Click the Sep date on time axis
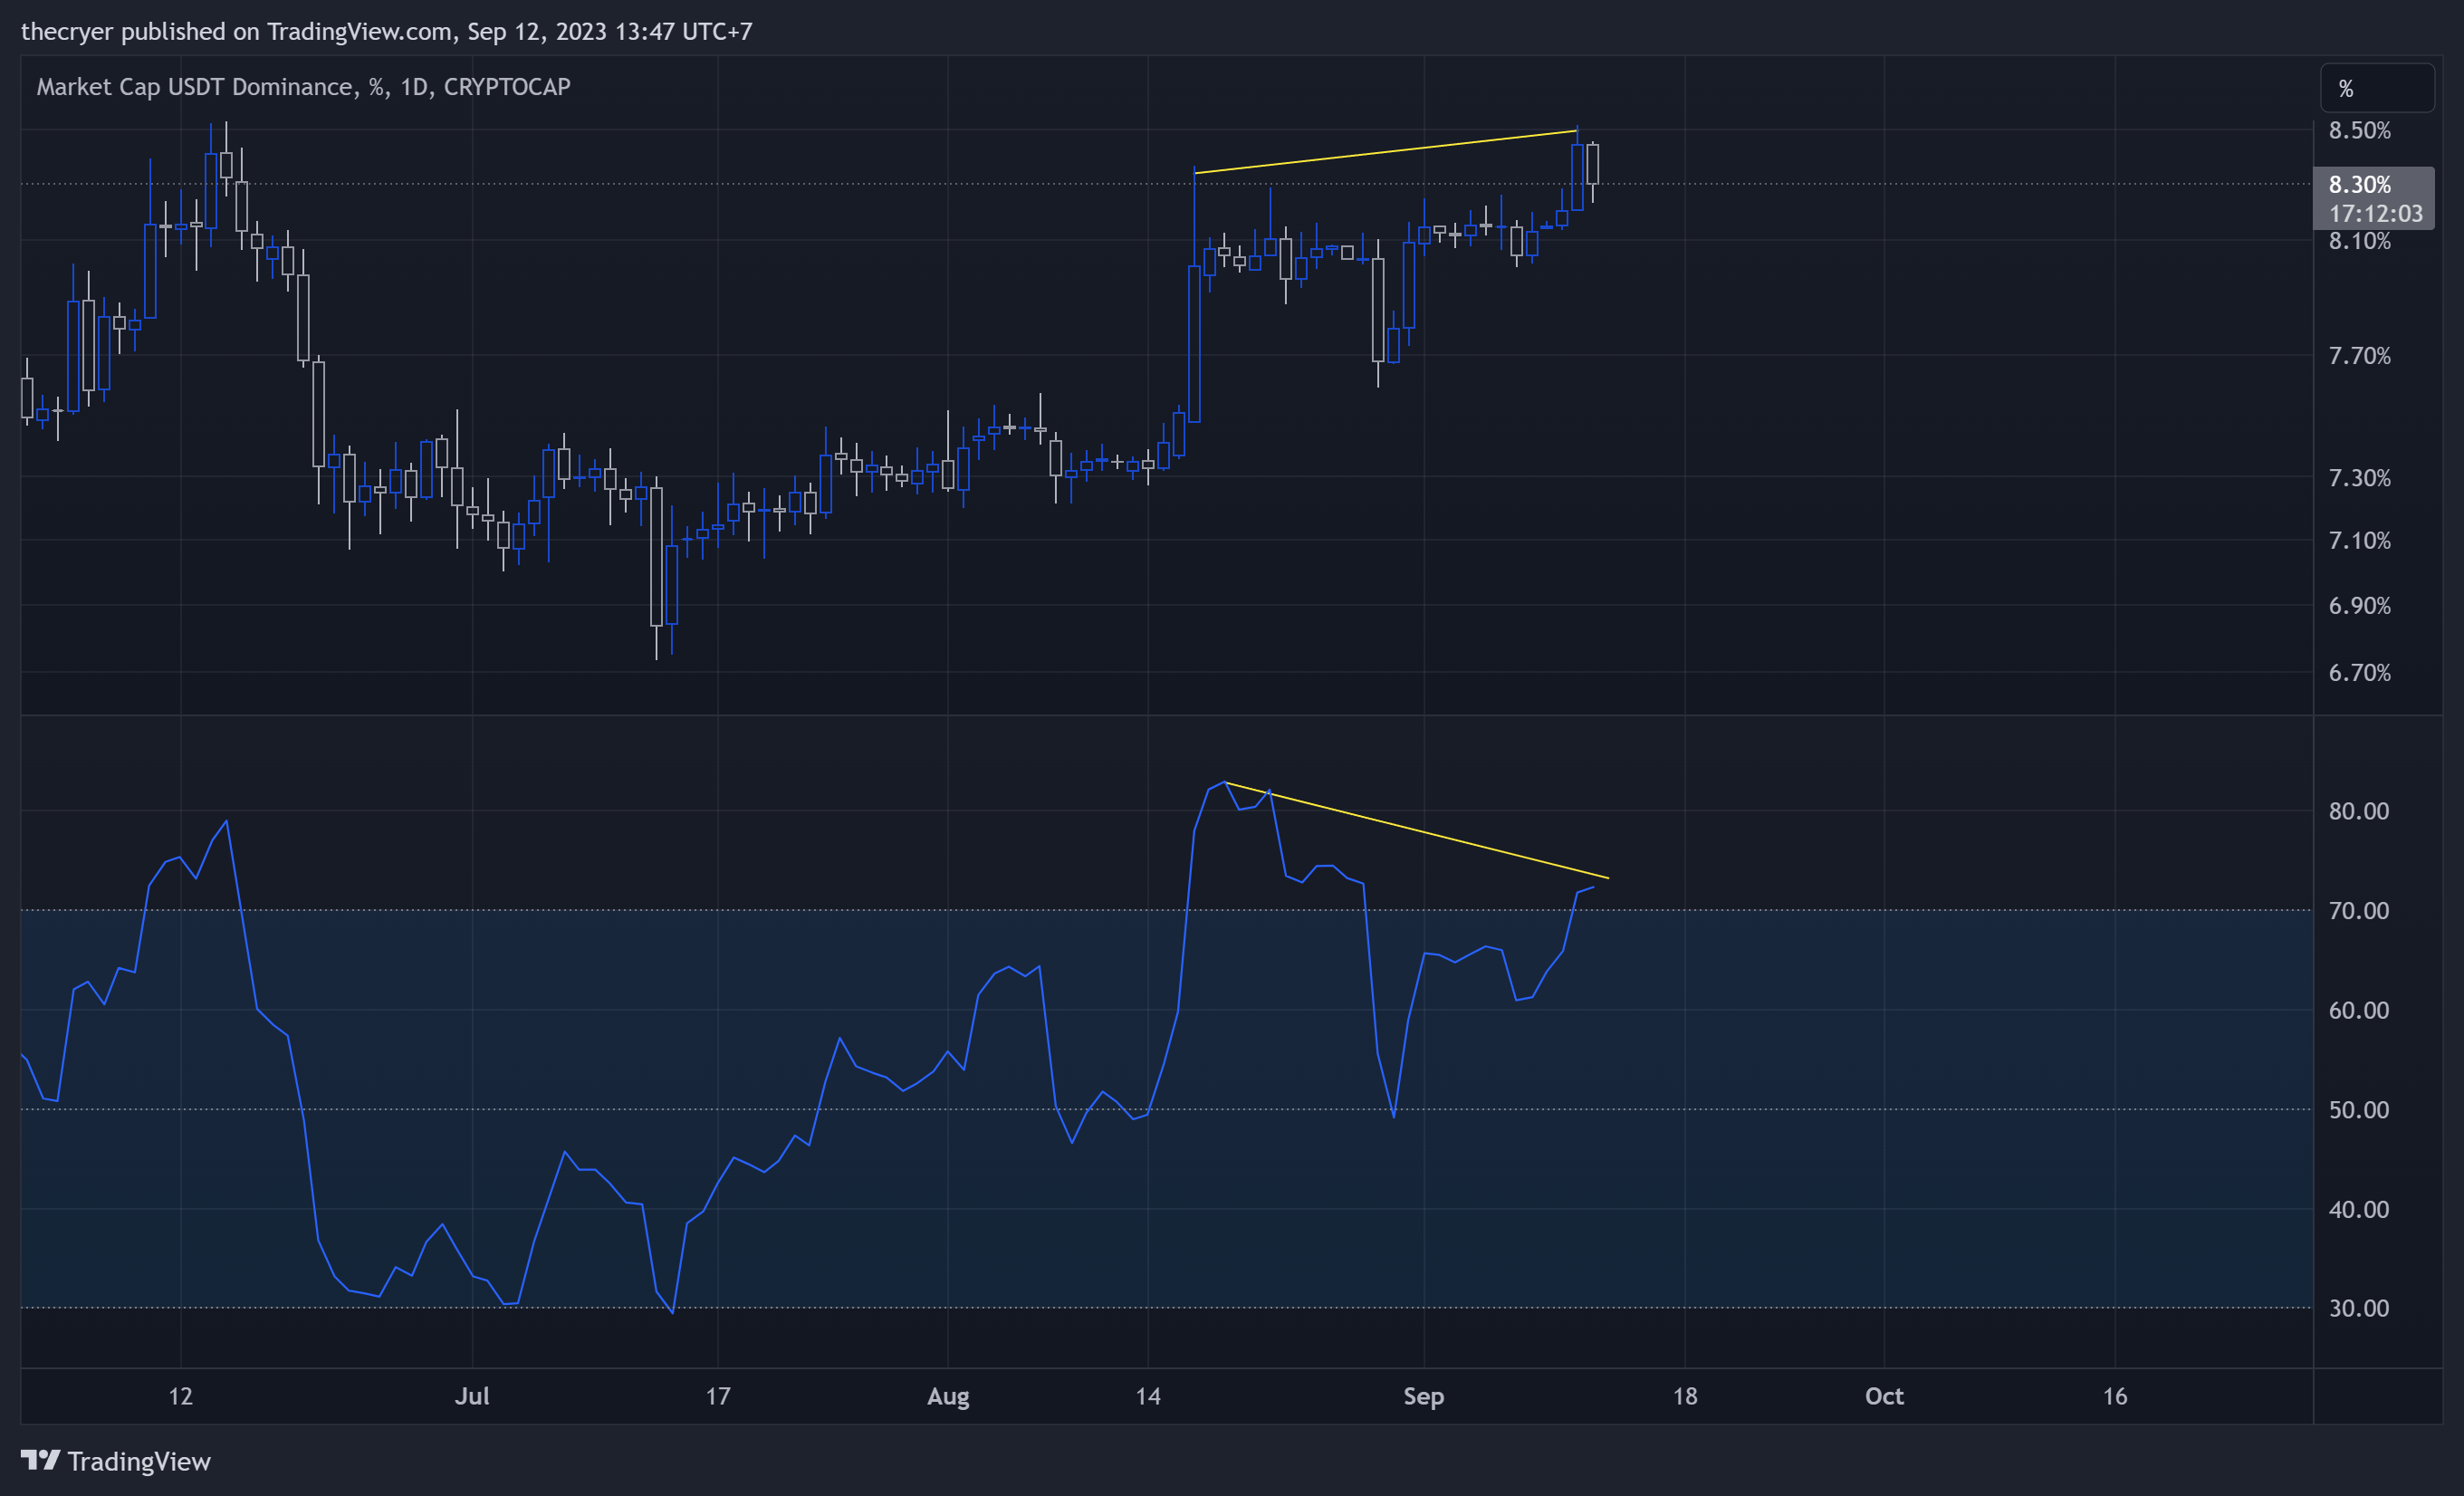 1423,1396
